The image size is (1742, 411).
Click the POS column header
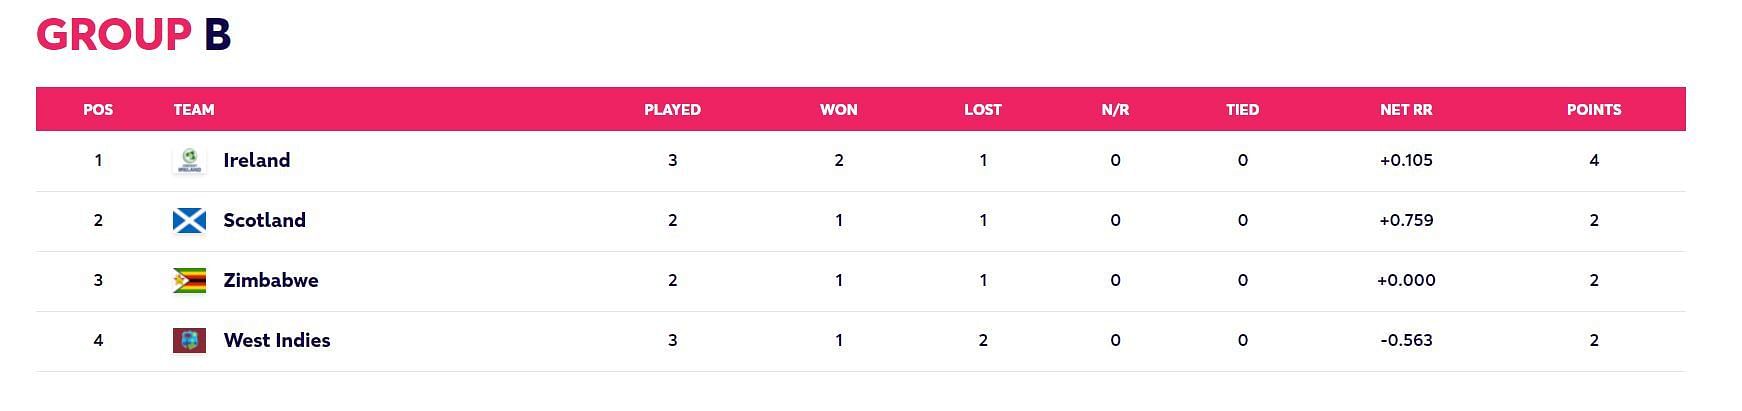click(98, 110)
